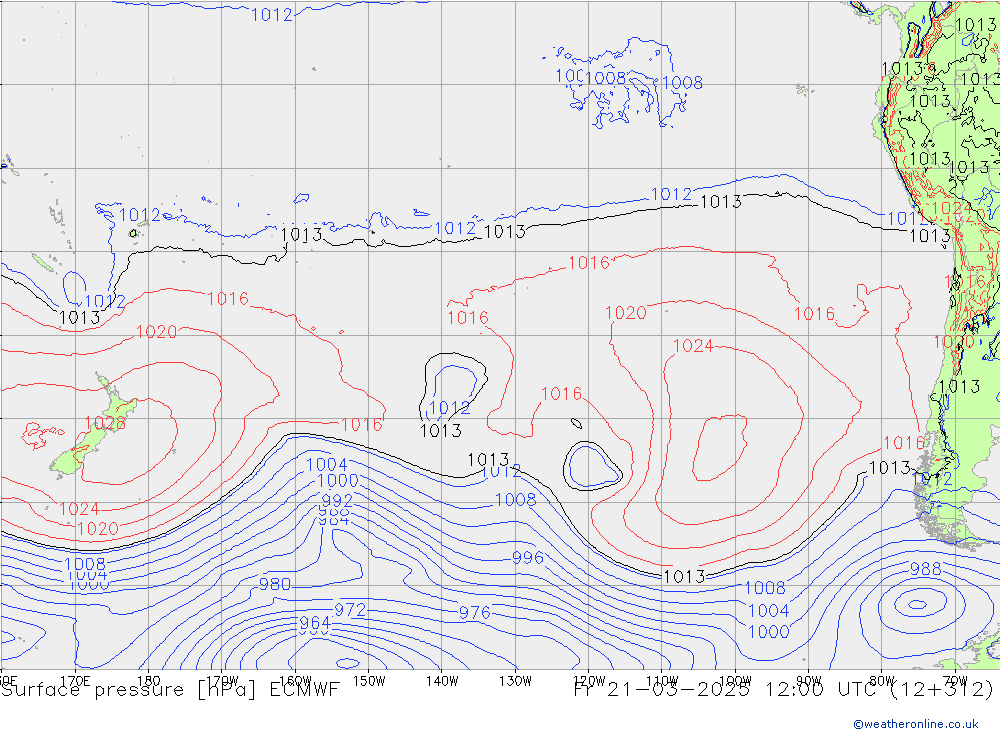Screen dimensions: 1000x733
Task: Select the 130W longitude label
Action: 515,681
